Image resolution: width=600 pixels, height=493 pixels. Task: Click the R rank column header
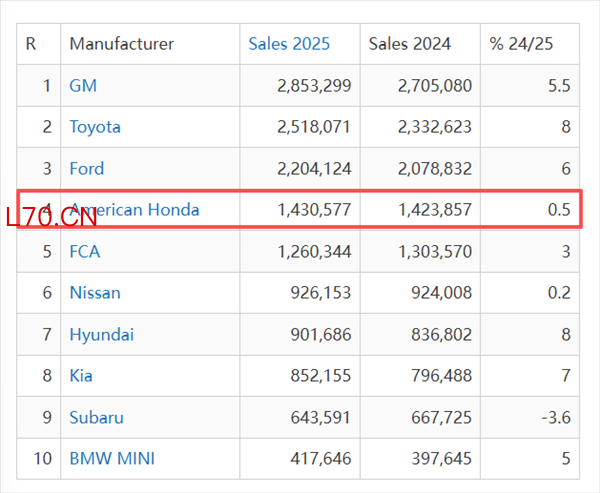coord(31,44)
